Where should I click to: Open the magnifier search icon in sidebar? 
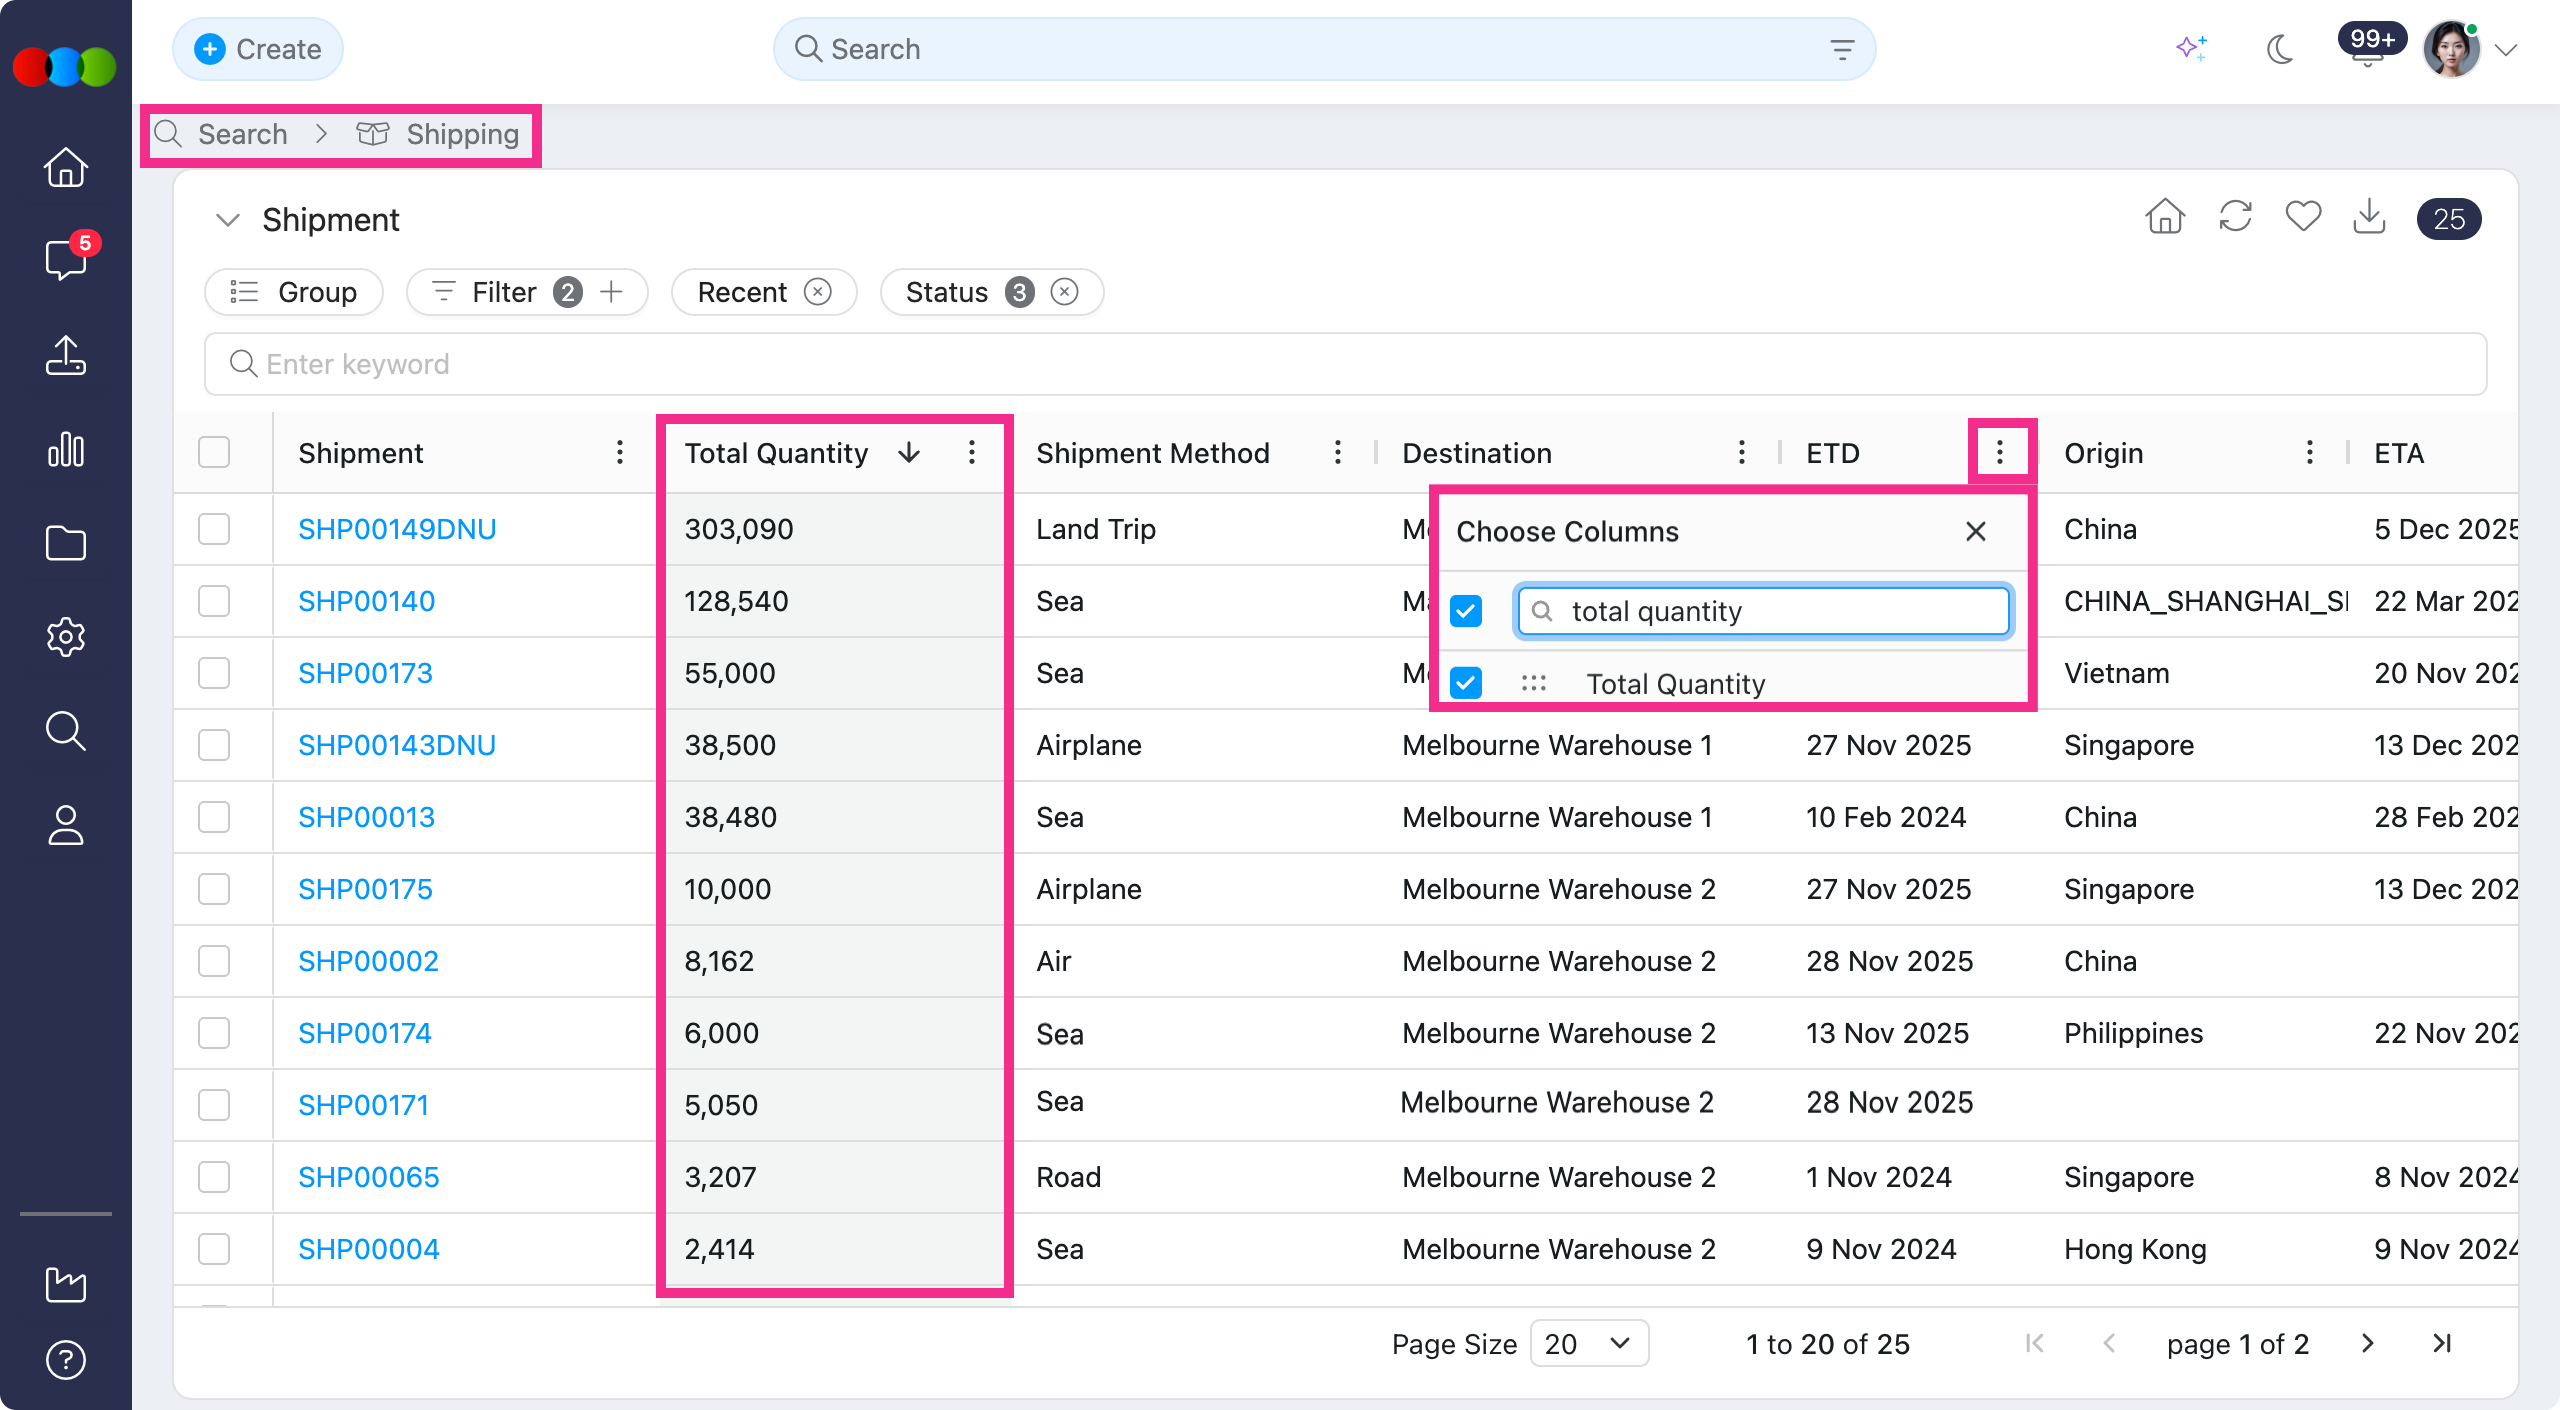tap(66, 730)
